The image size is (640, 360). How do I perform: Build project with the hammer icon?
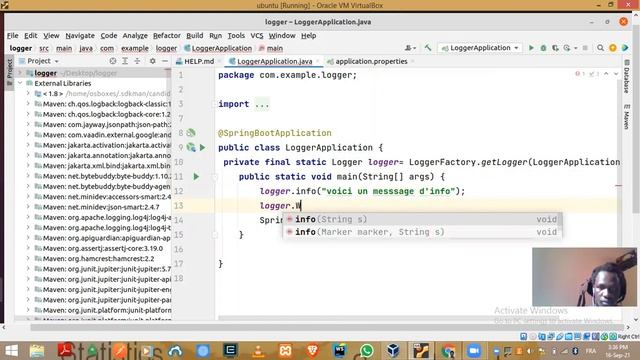coord(427,48)
